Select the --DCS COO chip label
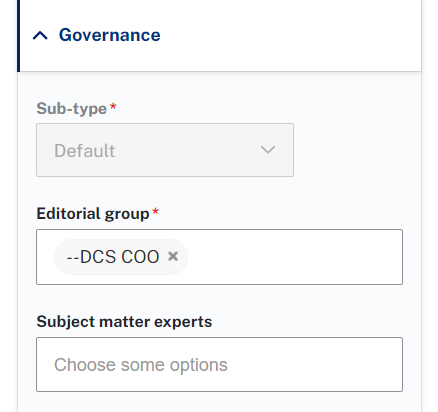438x412 pixels. click(x=113, y=257)
